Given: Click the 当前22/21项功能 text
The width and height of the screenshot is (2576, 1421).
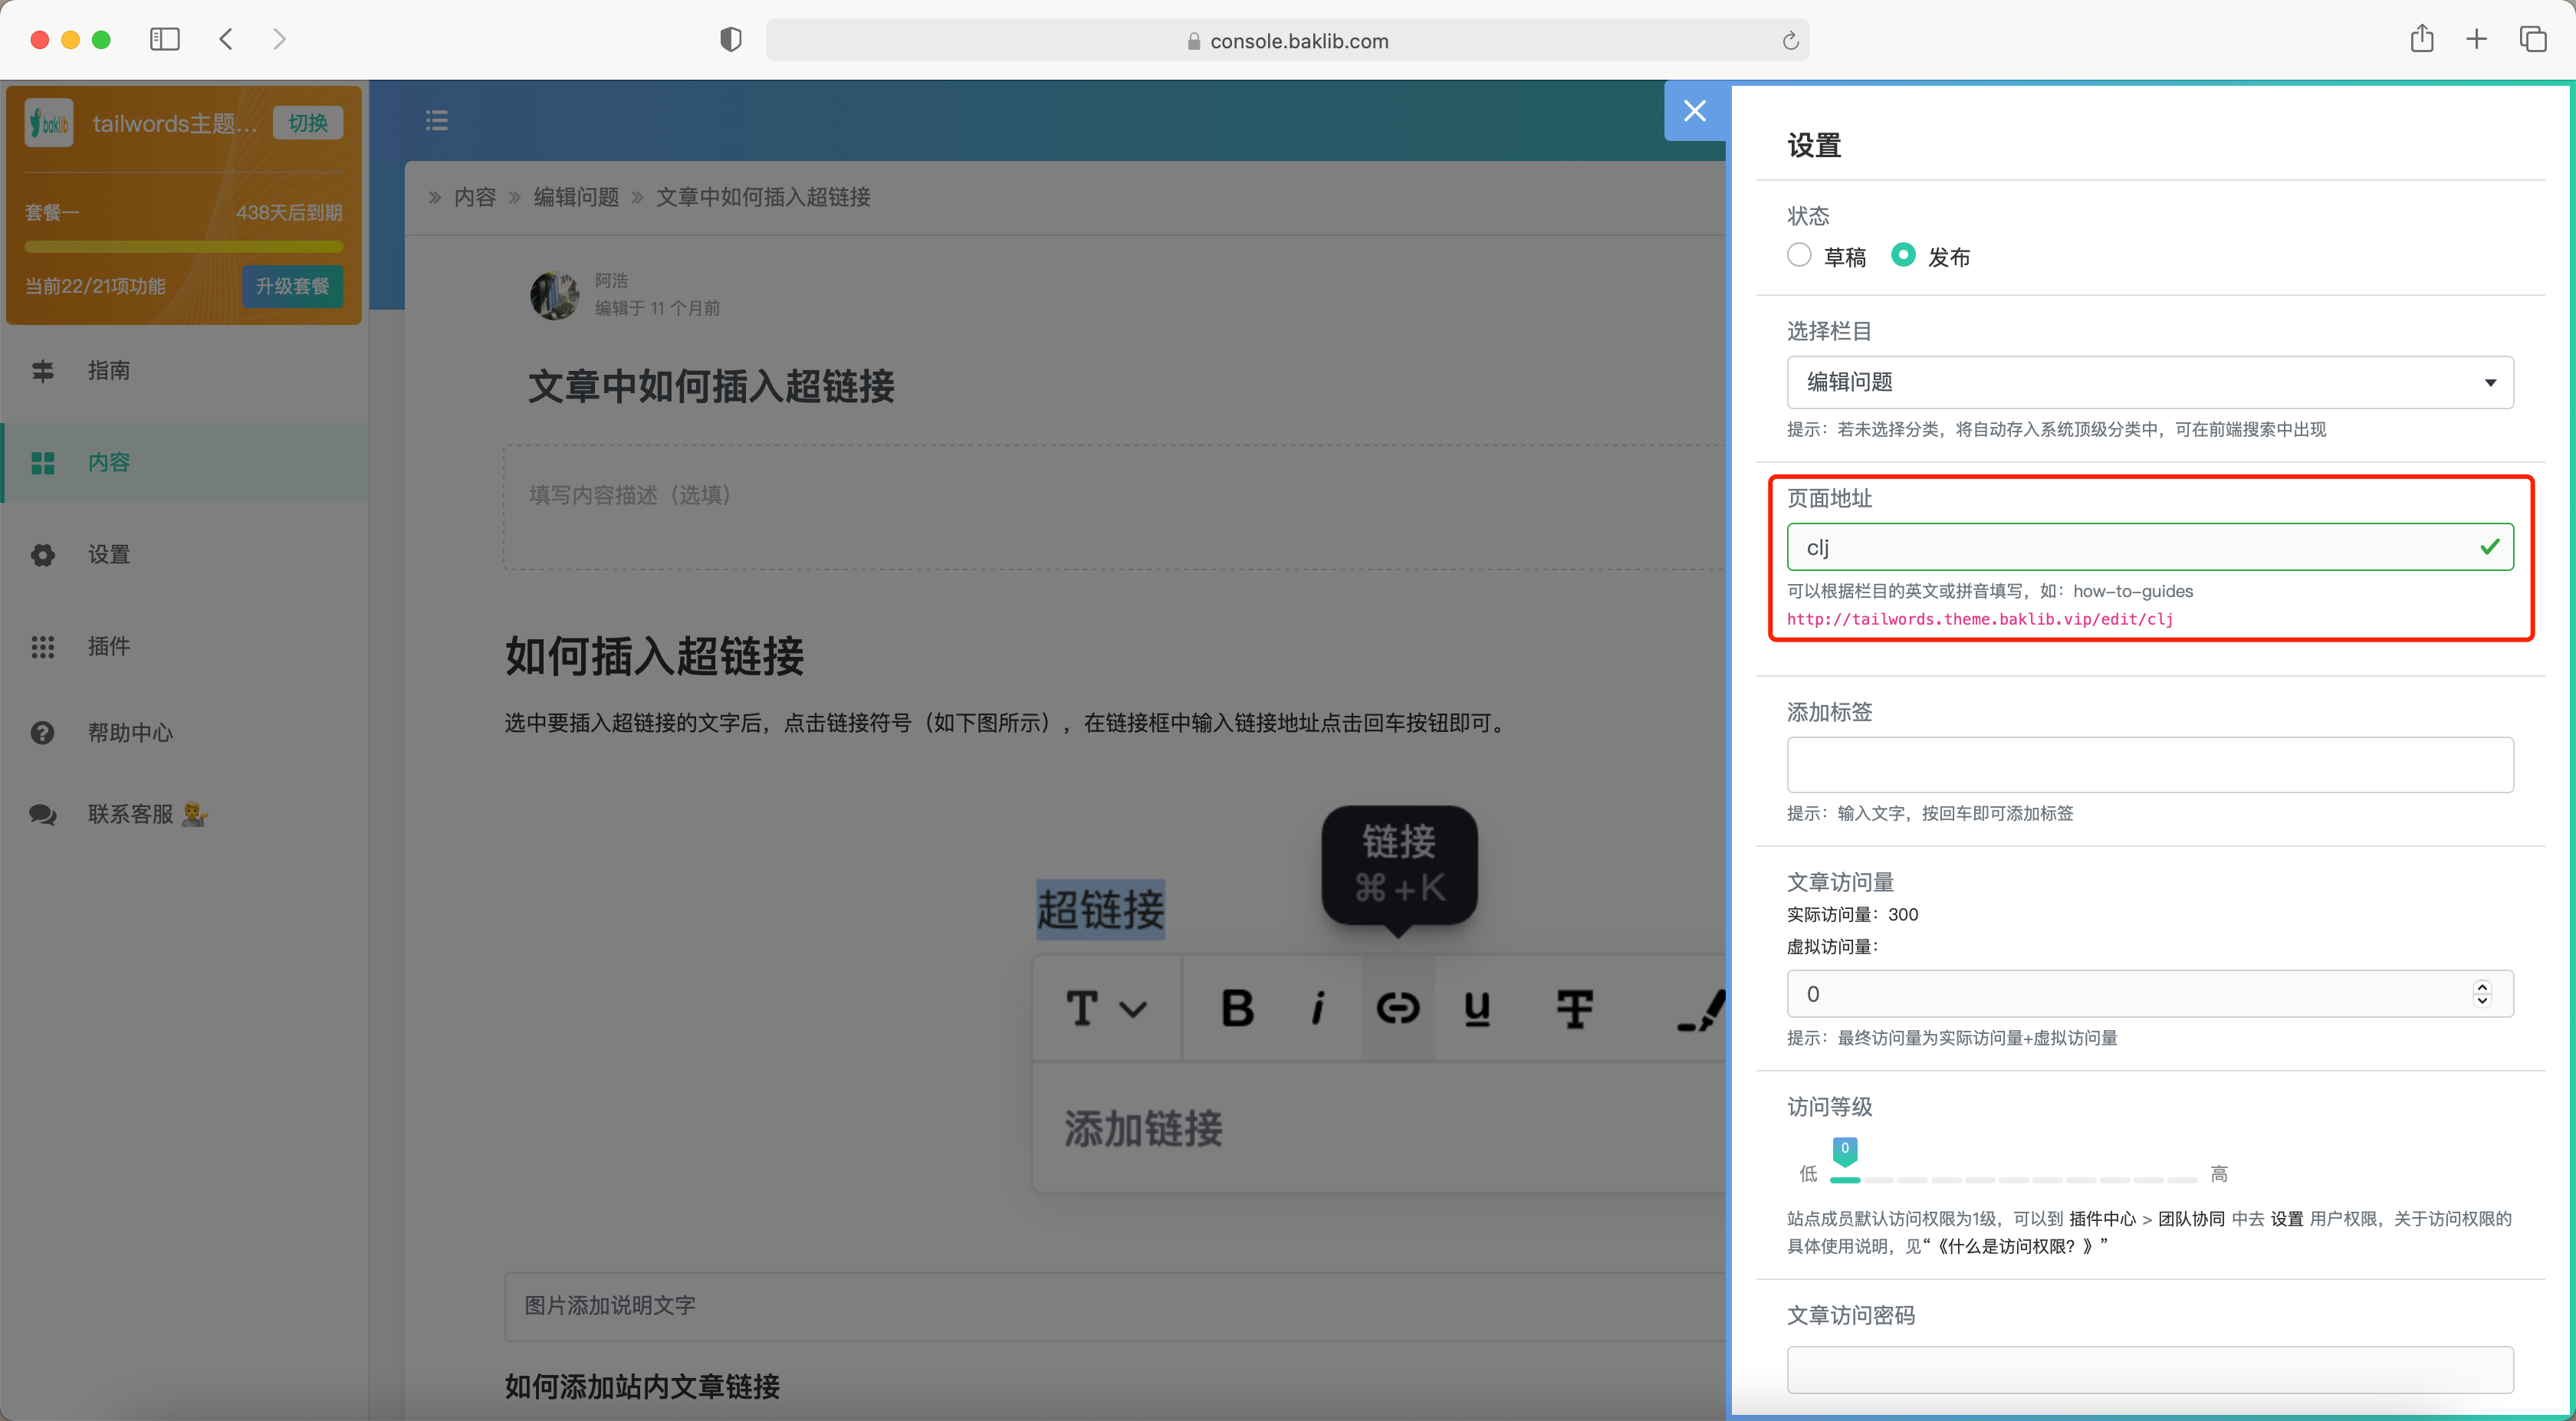Looking at the screenshot, I should click(x=95, y=286).
